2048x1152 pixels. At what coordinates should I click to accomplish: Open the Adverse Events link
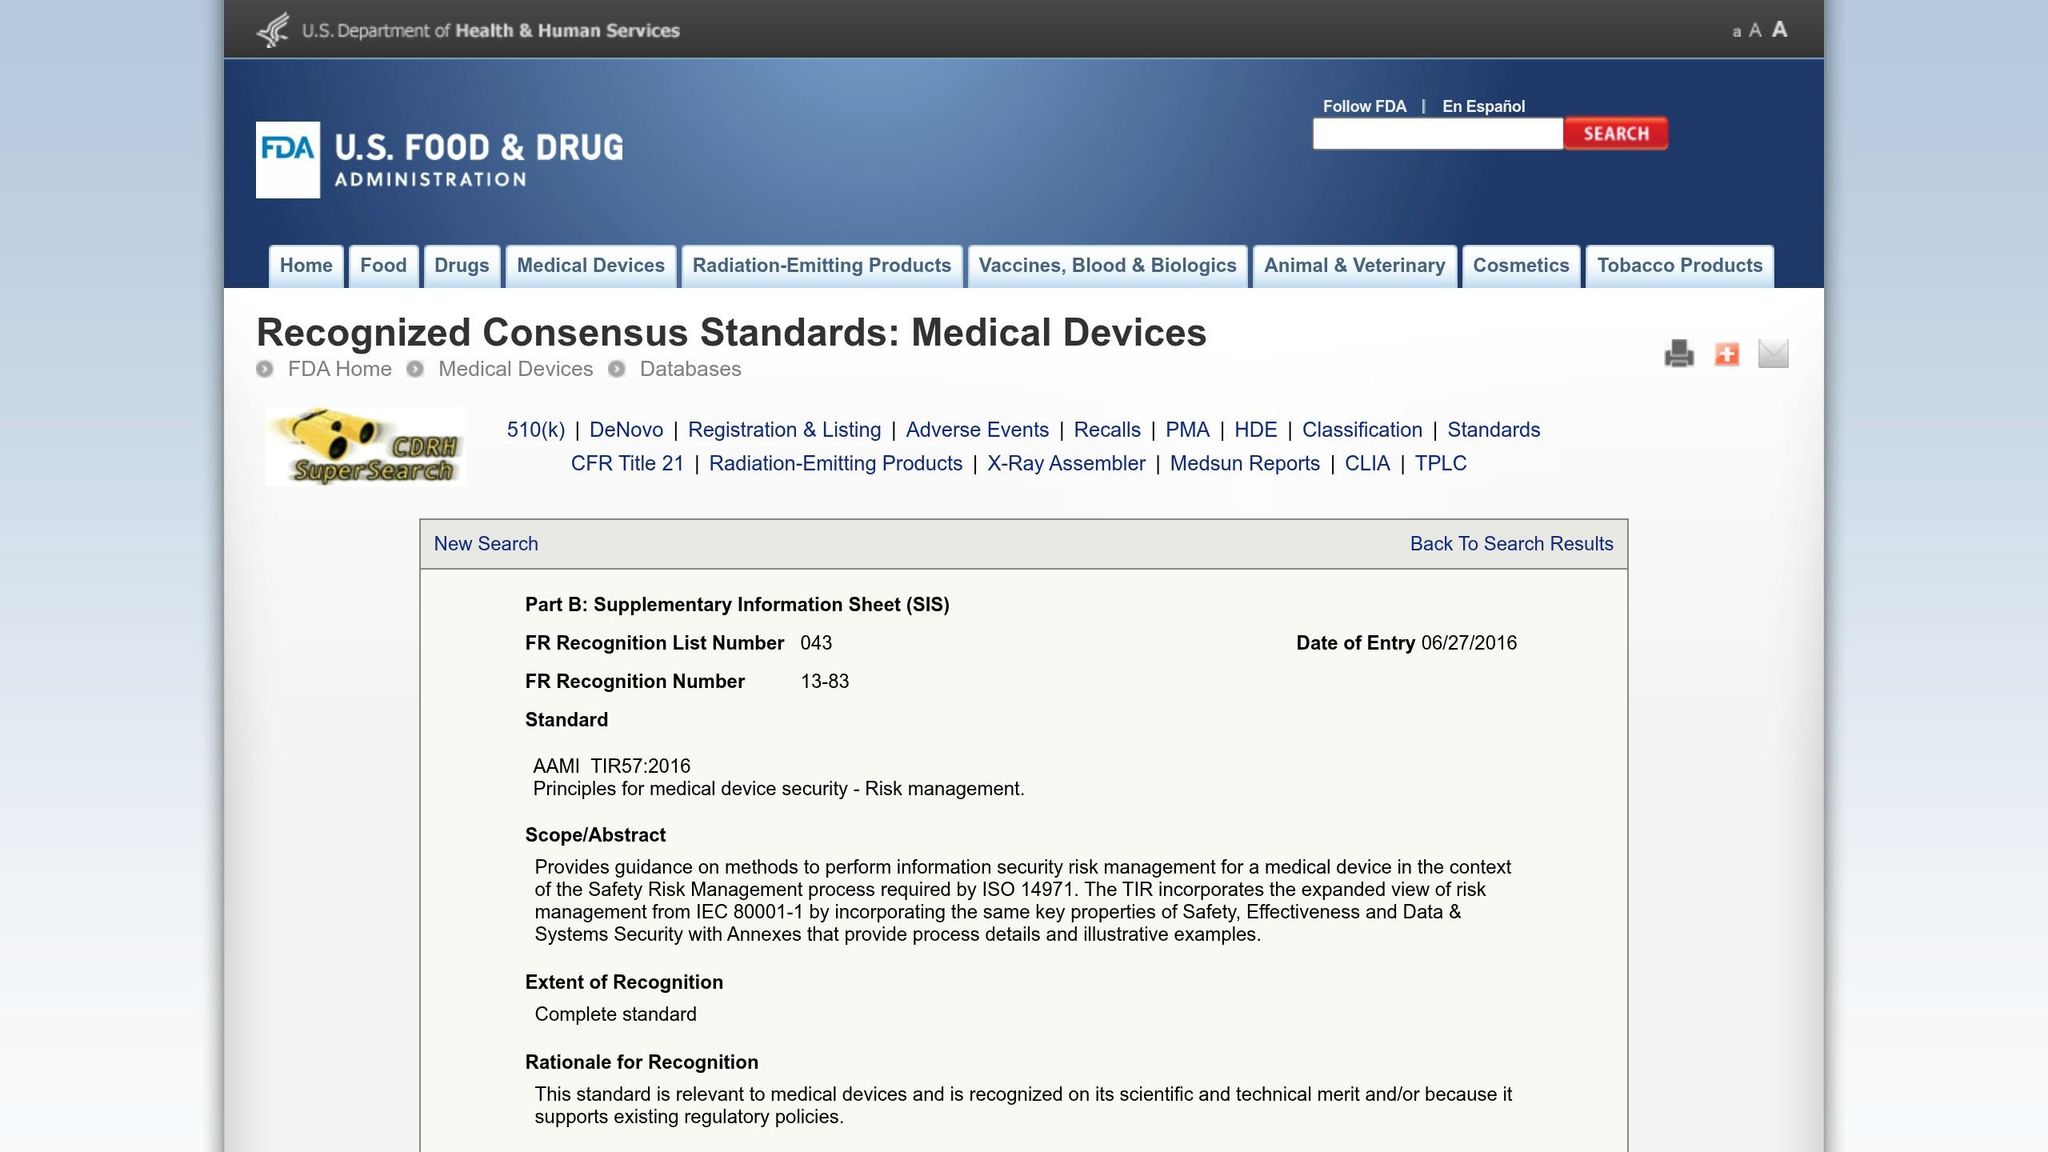(977, 430)
